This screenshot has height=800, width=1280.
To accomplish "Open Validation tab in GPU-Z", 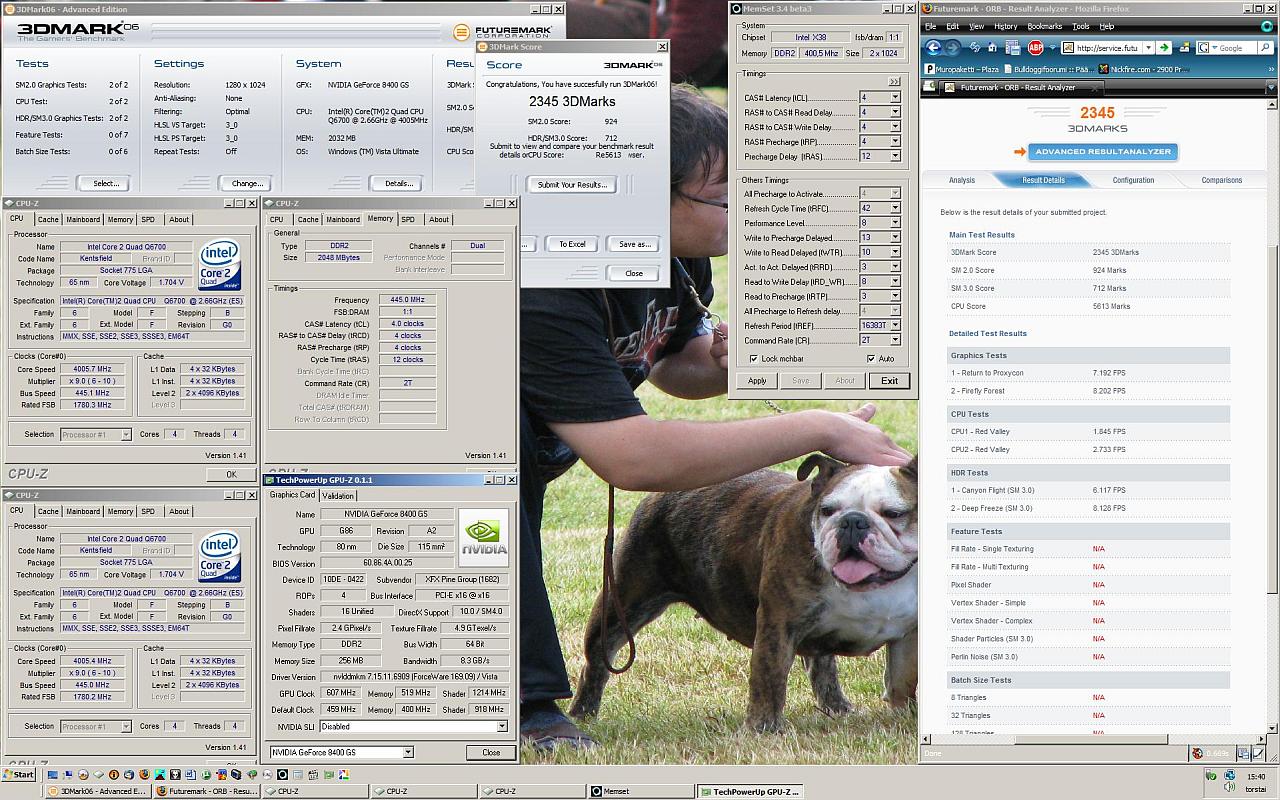I will 338,495.
